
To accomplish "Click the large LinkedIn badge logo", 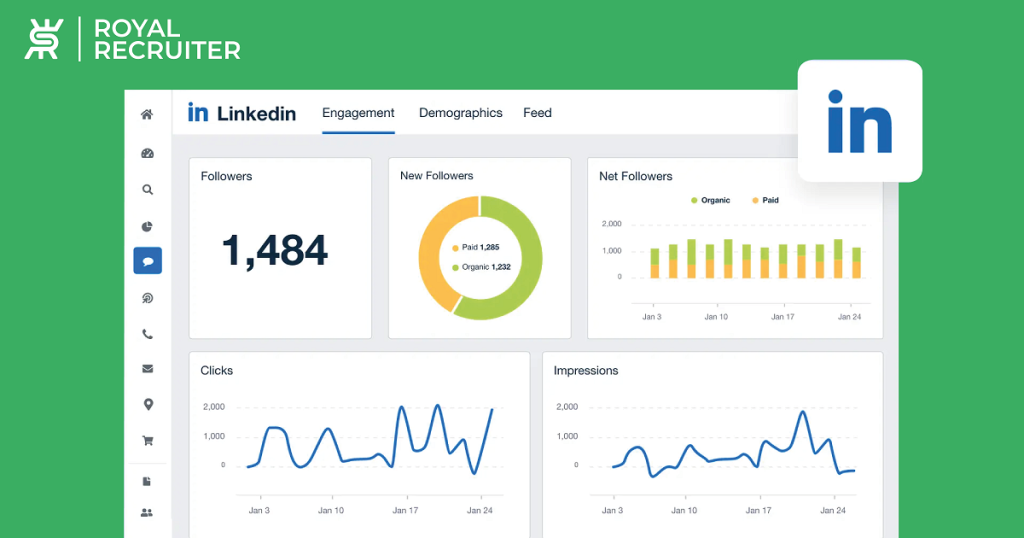I will (859, 121).
